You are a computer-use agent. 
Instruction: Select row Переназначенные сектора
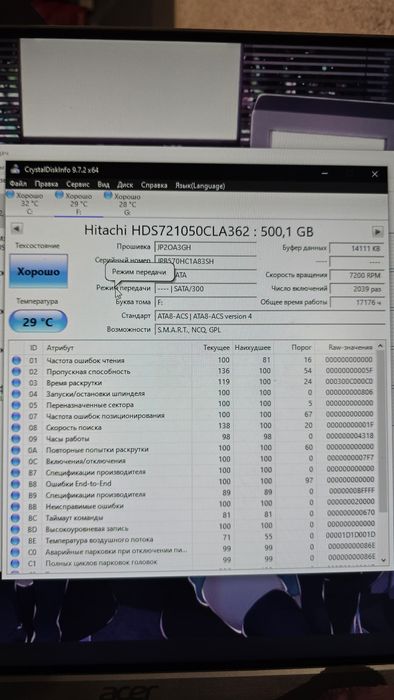click(193, 404)
